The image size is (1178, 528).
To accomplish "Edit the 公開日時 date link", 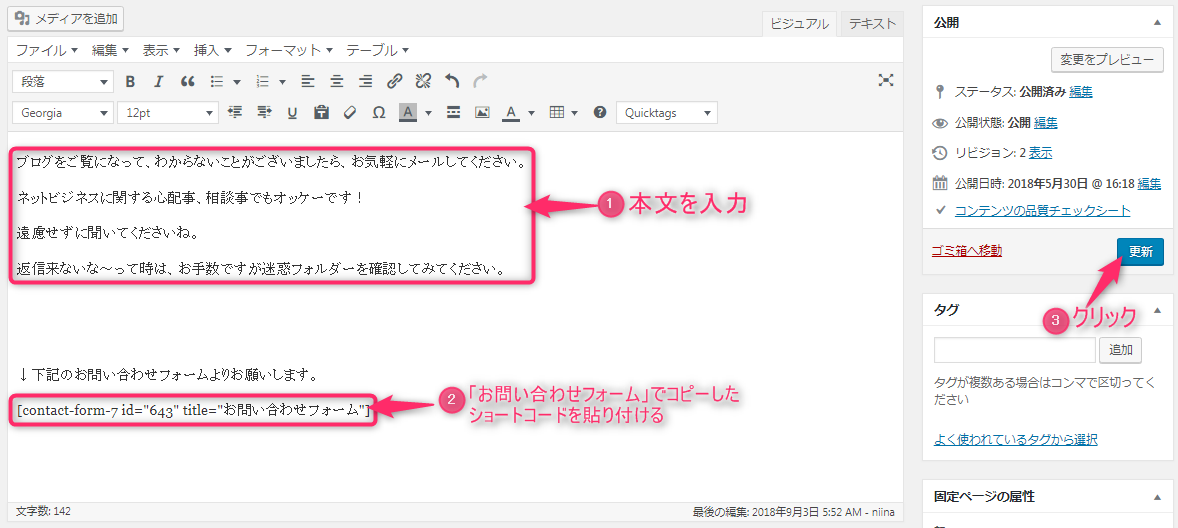I will click(1149, 183).
